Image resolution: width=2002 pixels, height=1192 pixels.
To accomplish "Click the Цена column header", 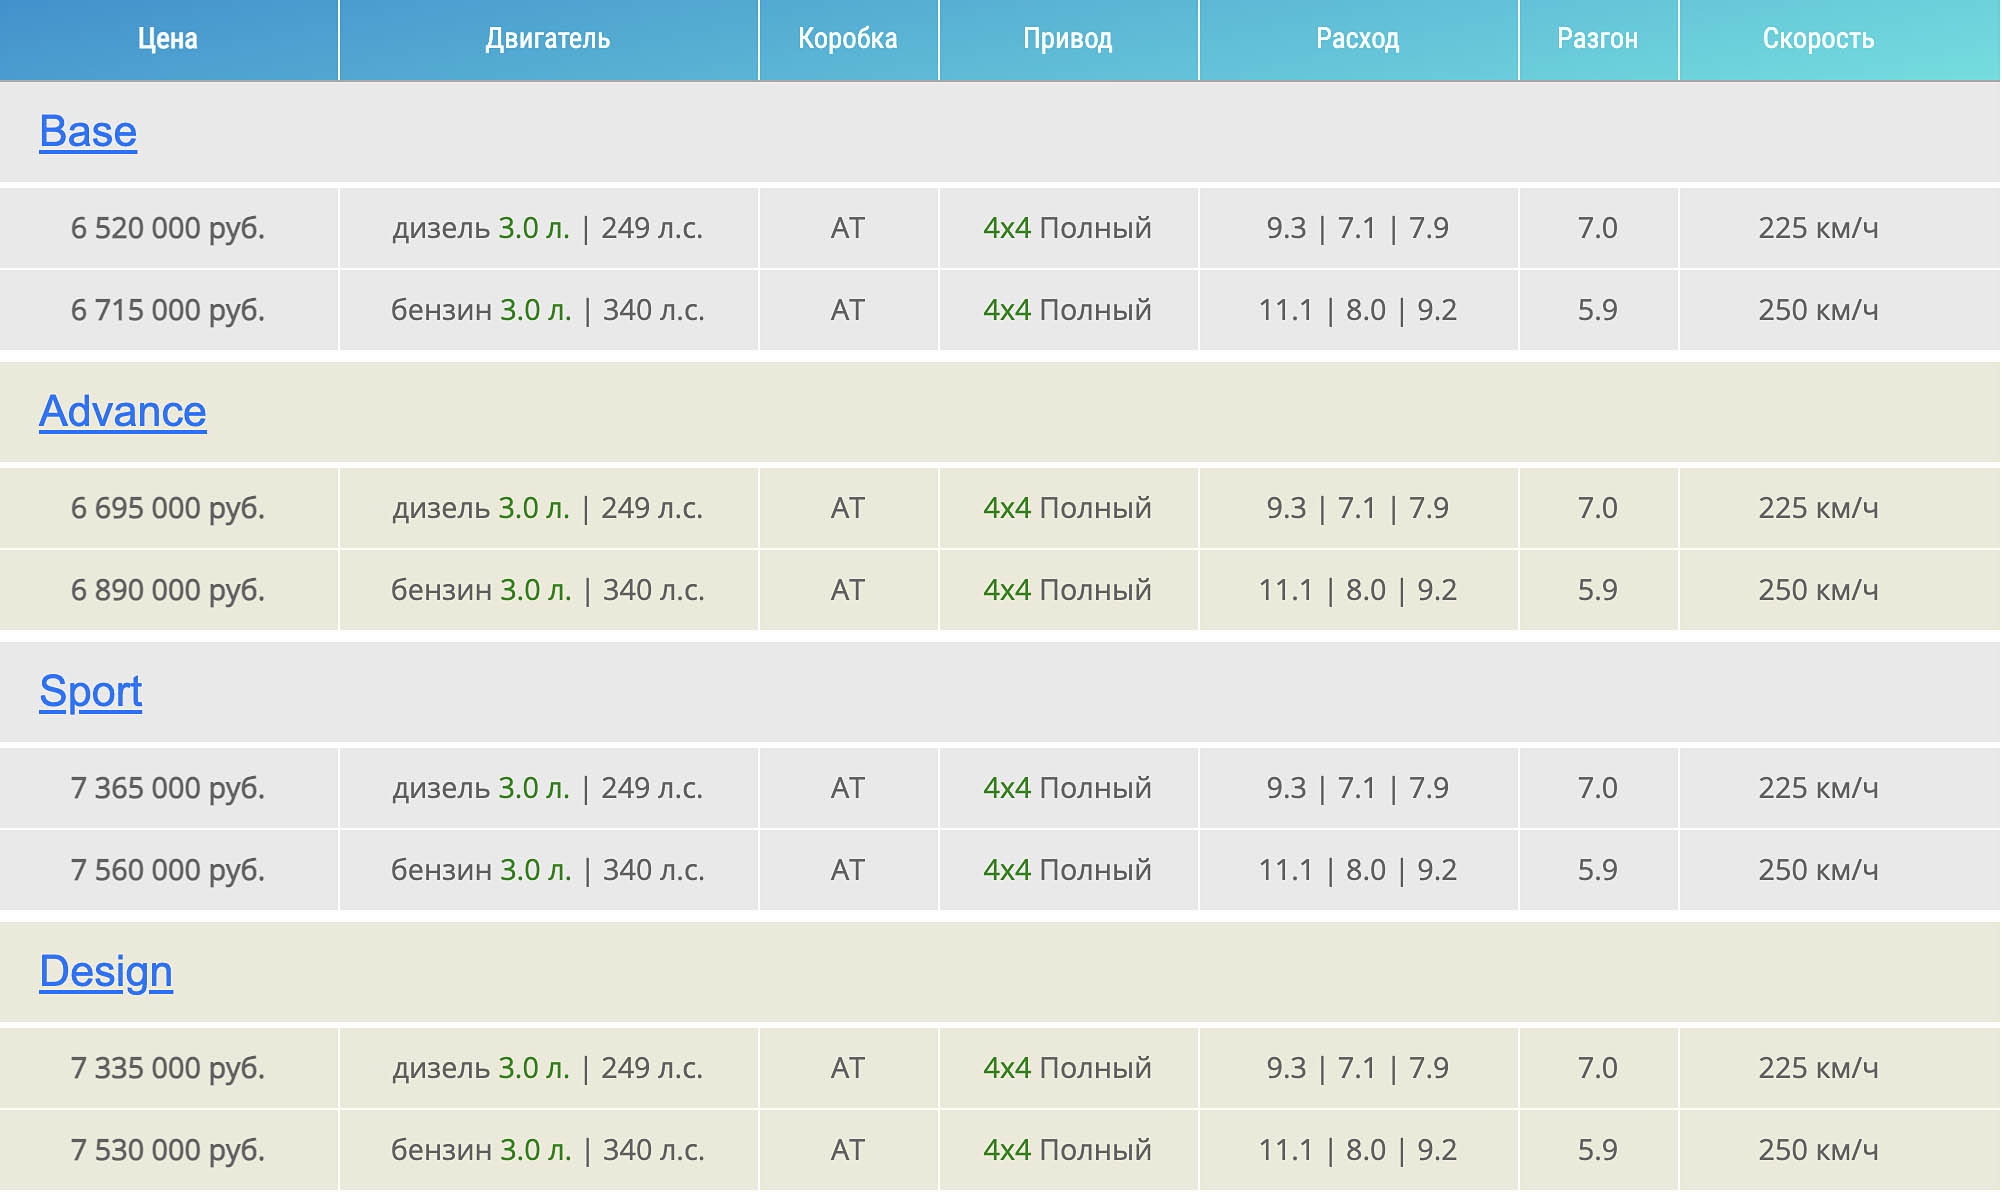I will point(168,39).
